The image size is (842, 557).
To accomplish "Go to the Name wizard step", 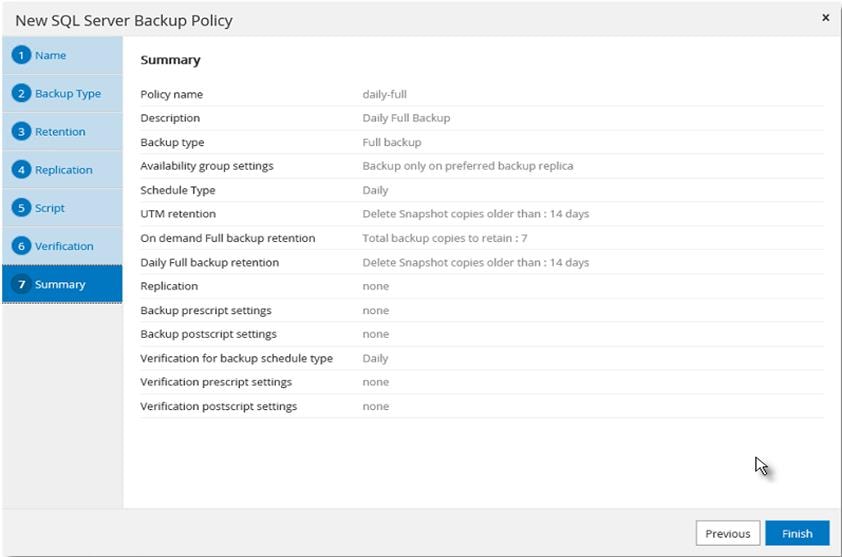I will click(x=62, y=55).
